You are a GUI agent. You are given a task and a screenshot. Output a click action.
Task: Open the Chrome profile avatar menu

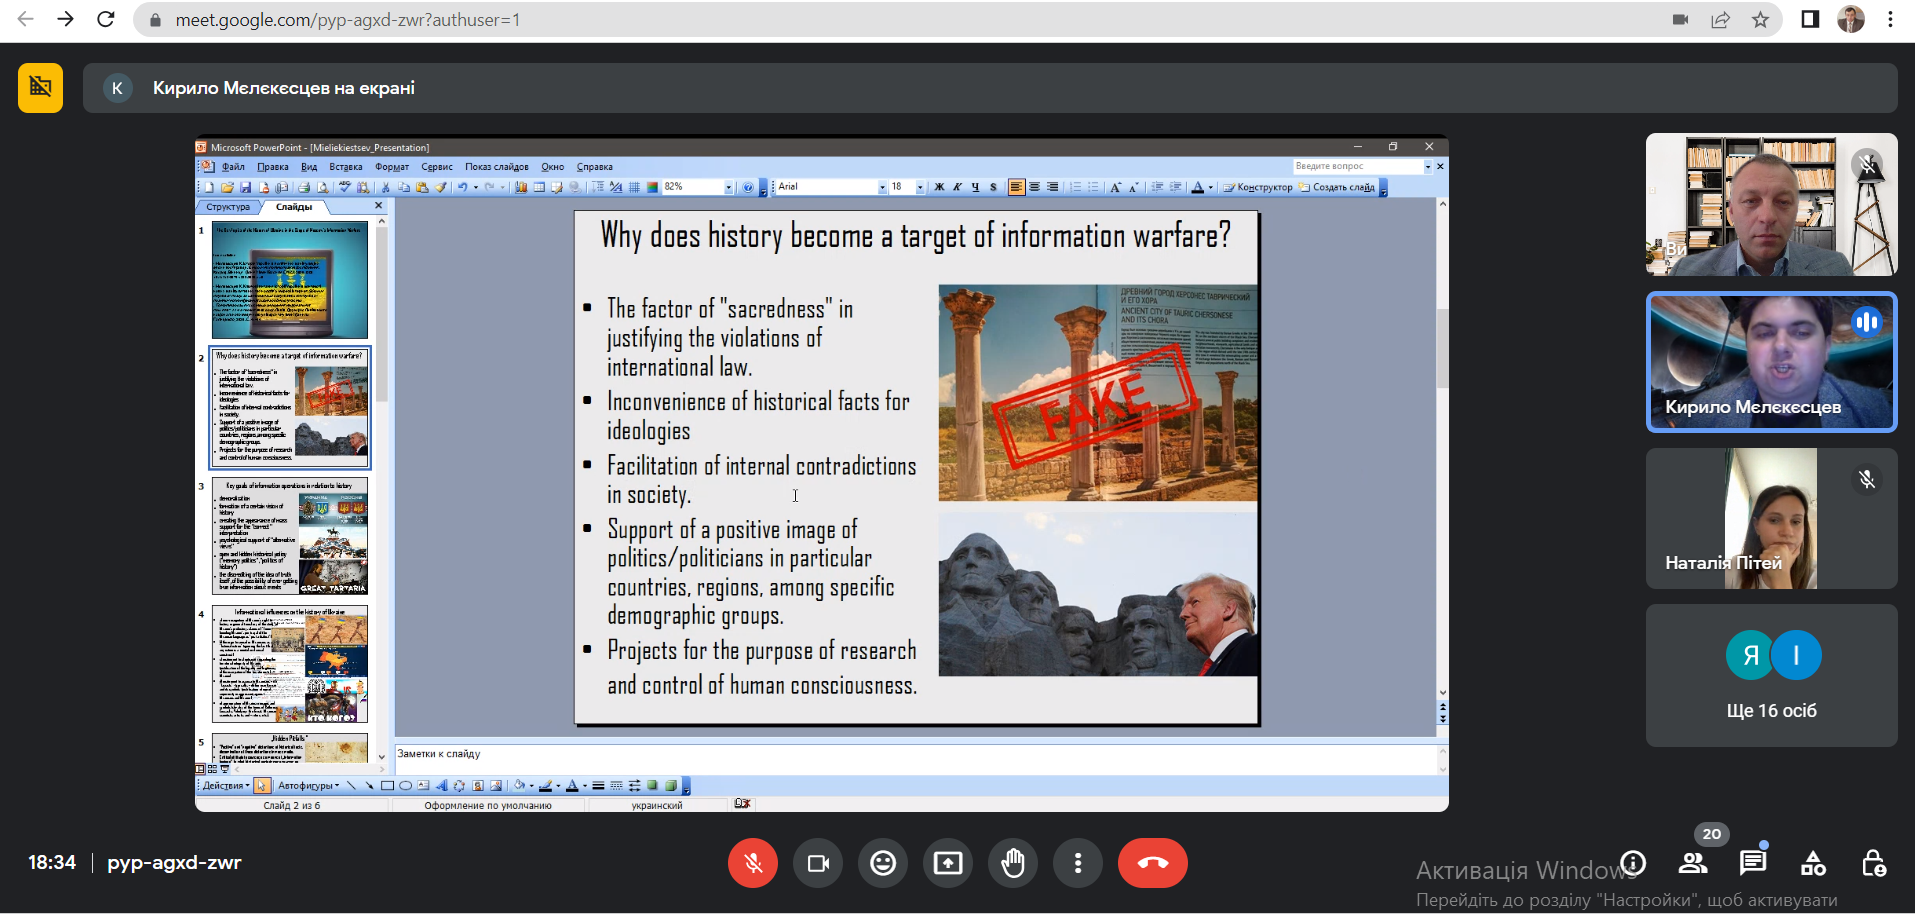(x=1850, y=20)
